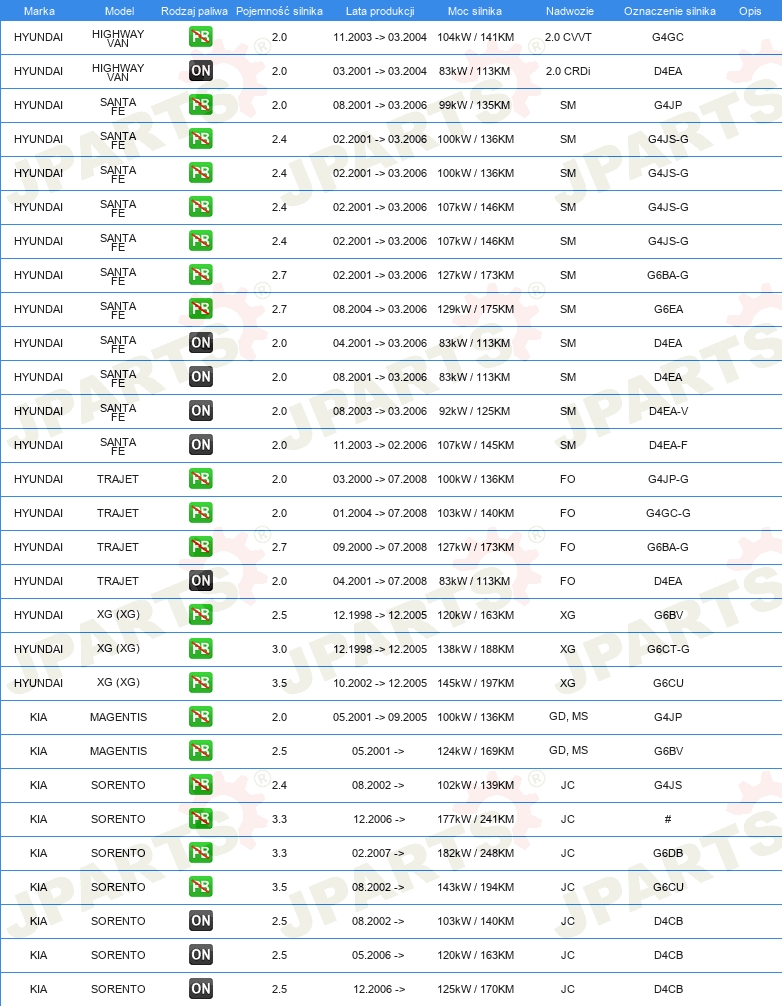Click the '182kW / 248KM' power cell
The width and height of the screenshot is (782, 1006).
click(475, 853)
